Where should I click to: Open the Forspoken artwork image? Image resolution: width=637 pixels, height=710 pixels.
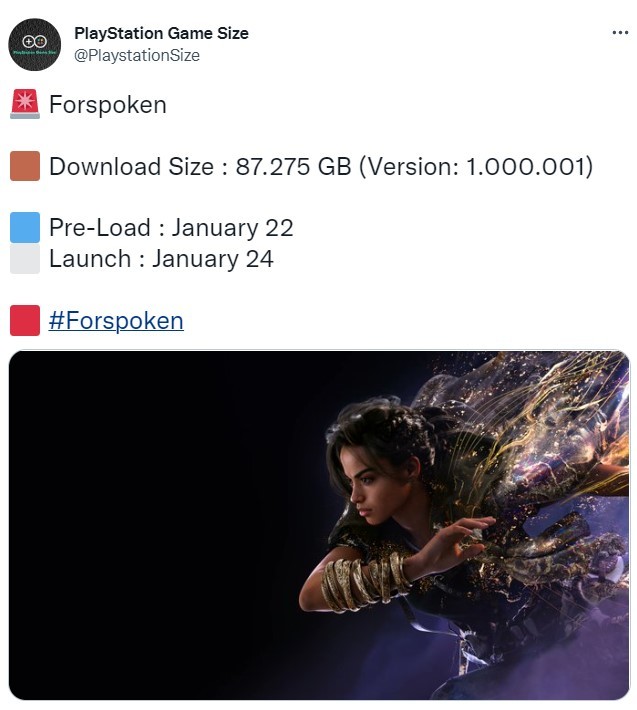click(x=319, y=525)
